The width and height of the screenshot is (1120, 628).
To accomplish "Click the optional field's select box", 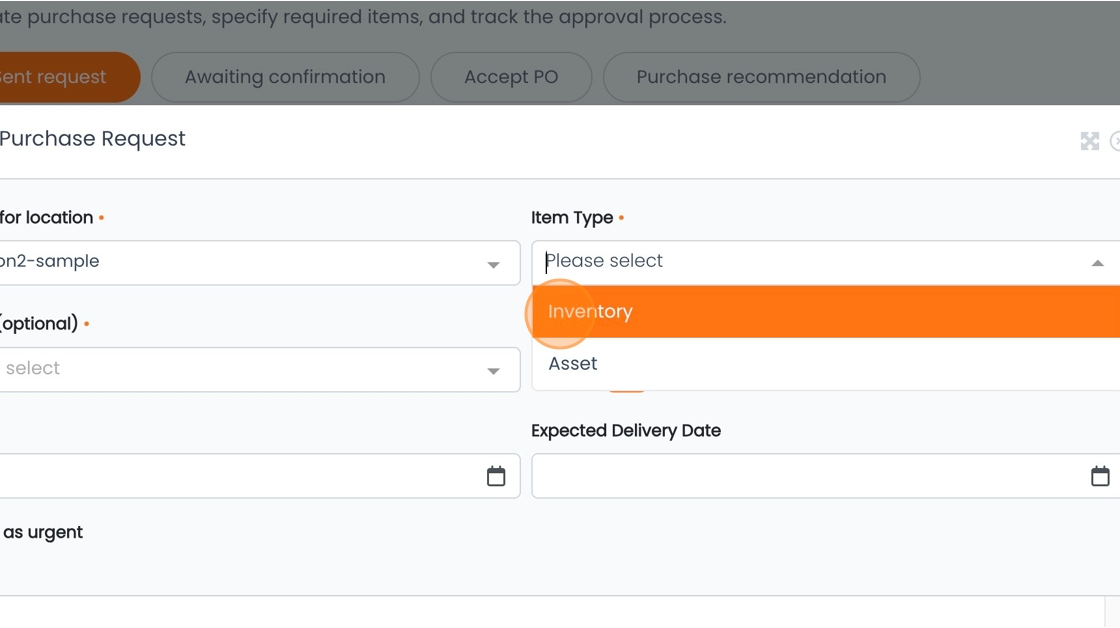I will (240, 369).
